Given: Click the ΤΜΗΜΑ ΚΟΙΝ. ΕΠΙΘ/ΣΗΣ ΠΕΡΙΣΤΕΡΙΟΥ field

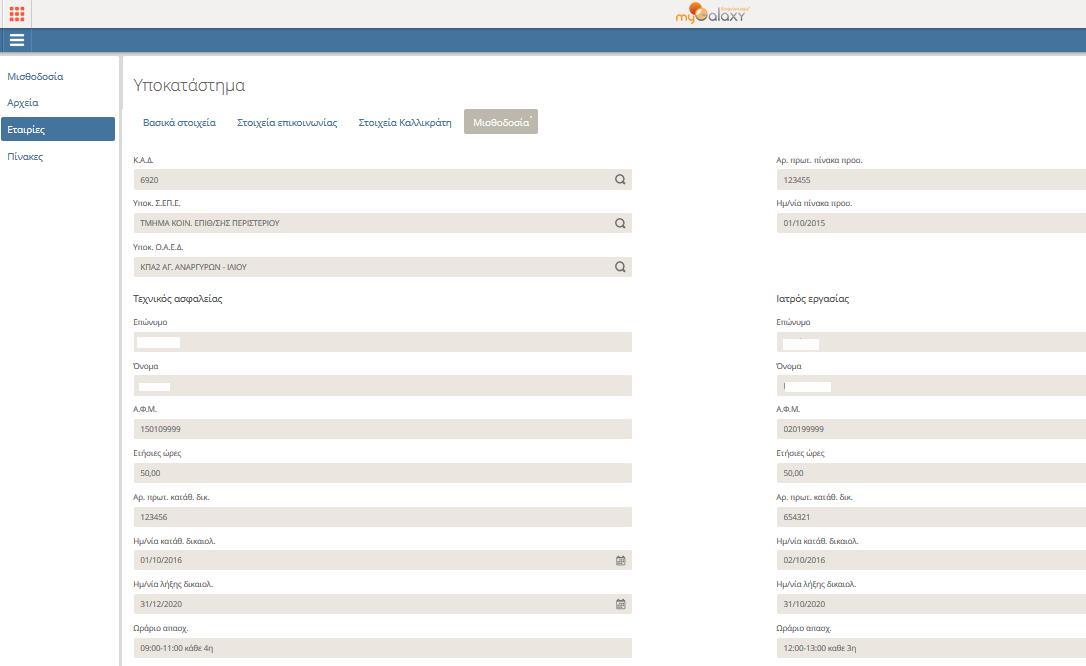Looking at the screenshot, I should [x=382, y=223].
